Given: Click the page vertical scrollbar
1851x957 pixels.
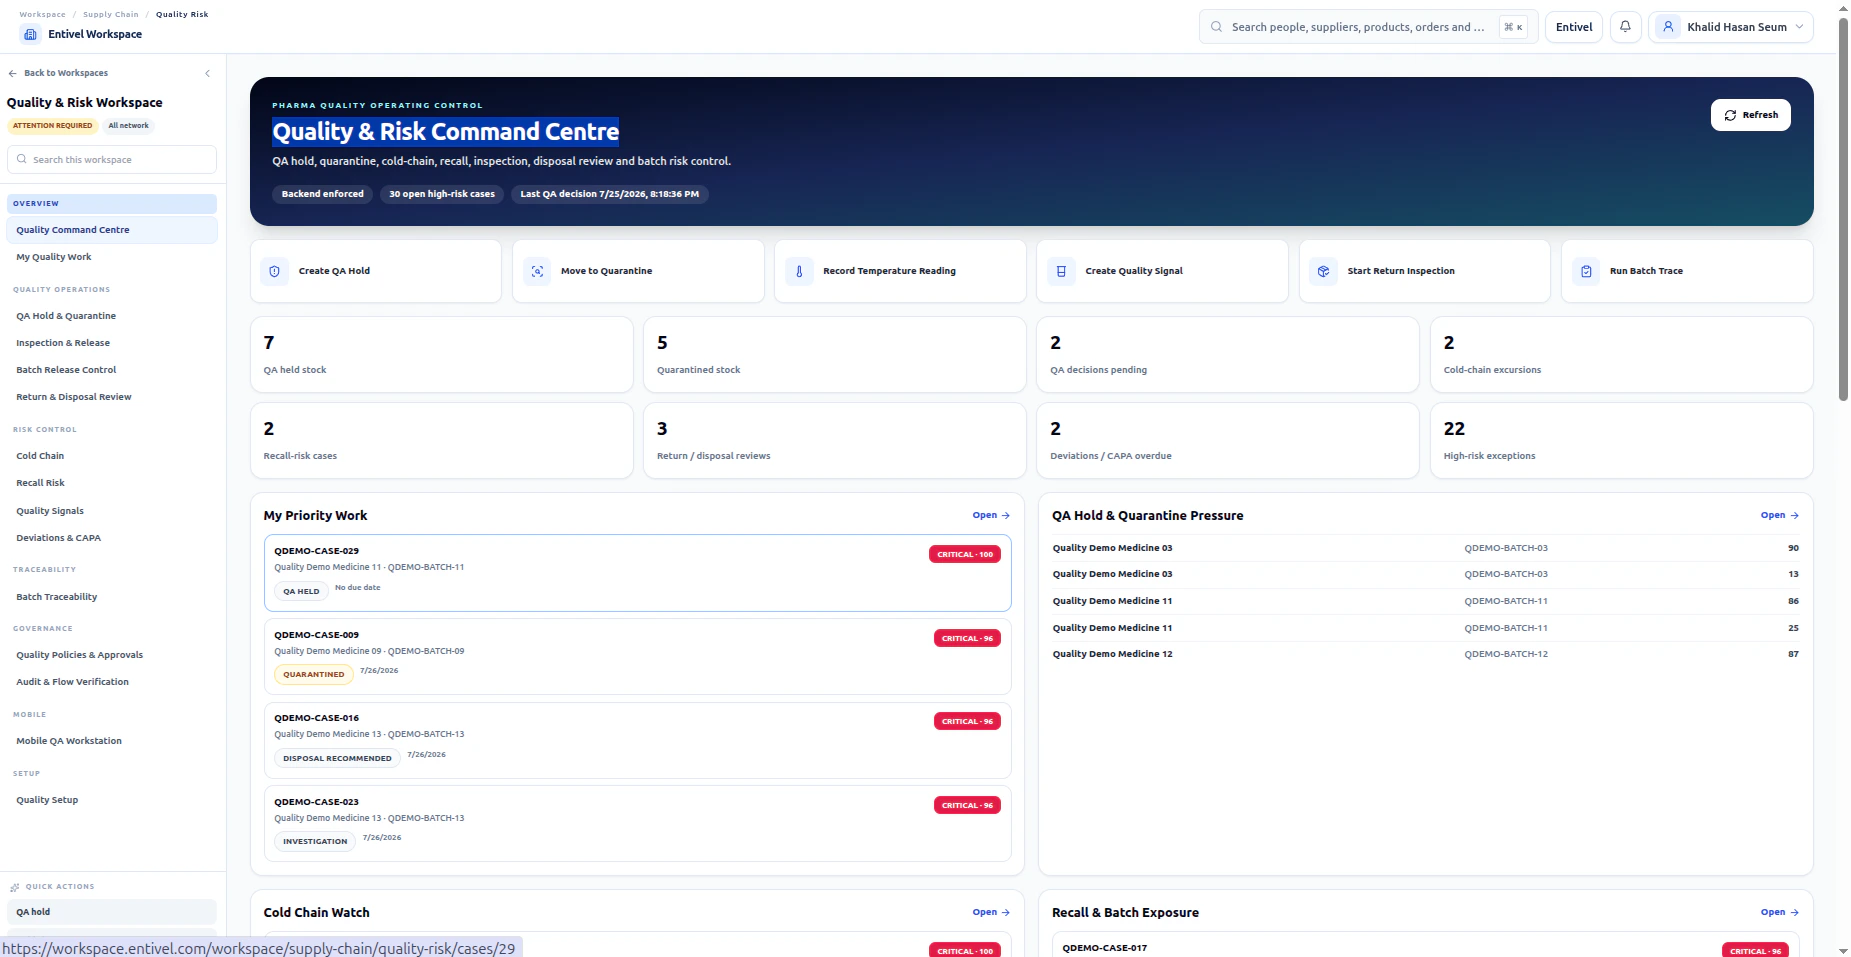Looking at the screenshot, I should (x=1843, y=210).
